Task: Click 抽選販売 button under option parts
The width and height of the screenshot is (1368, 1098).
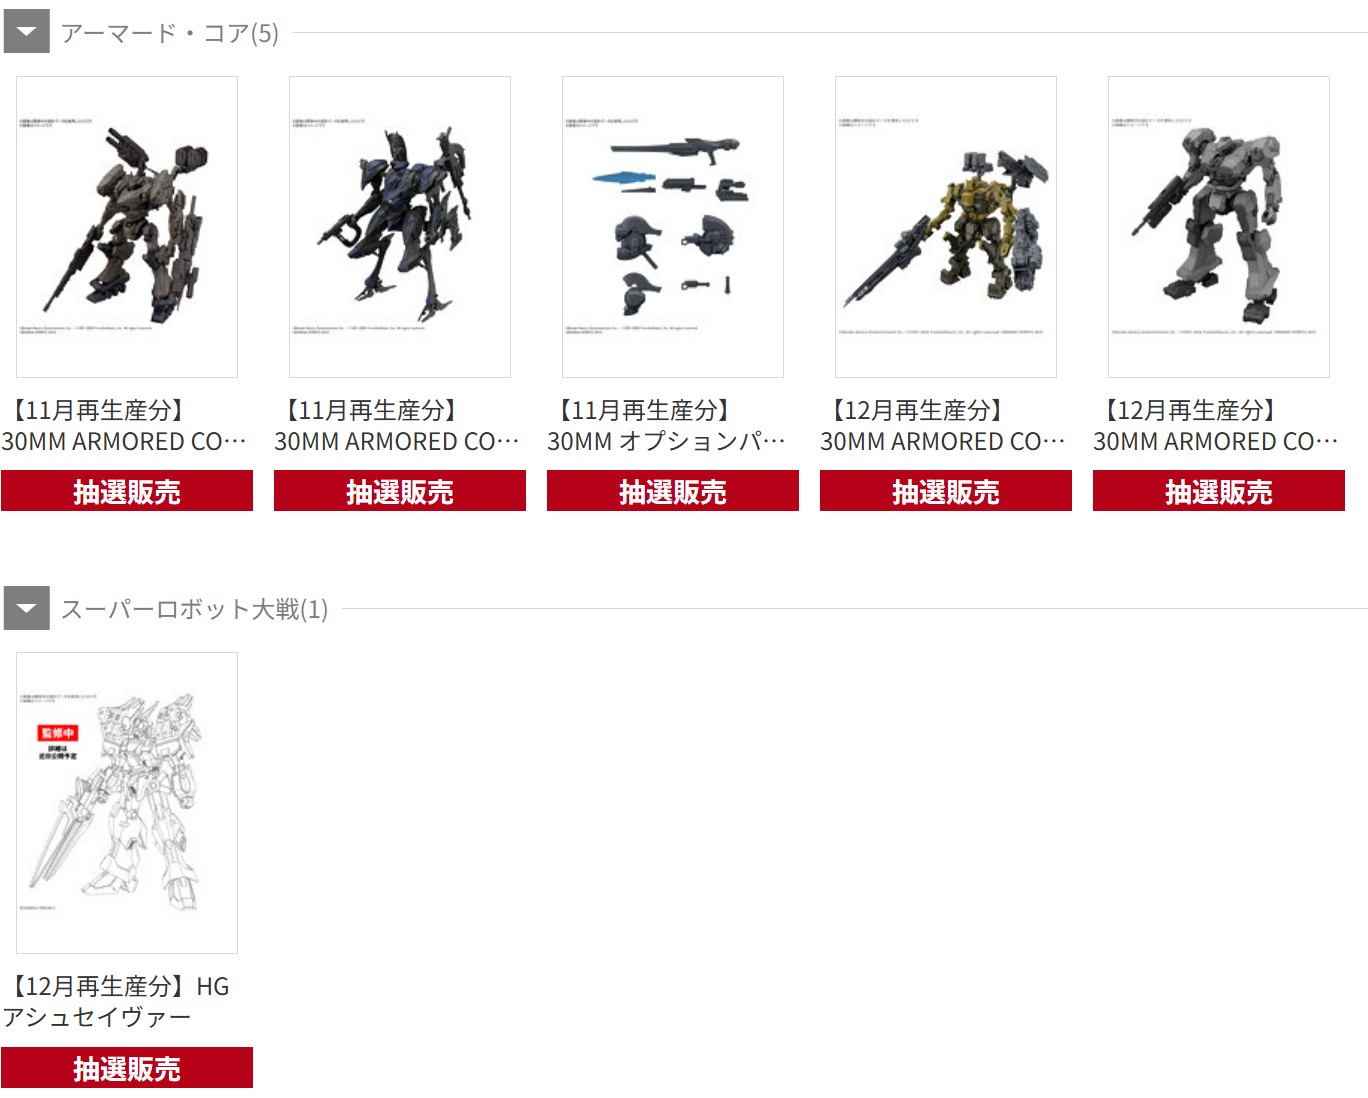Action: point(673,491)
